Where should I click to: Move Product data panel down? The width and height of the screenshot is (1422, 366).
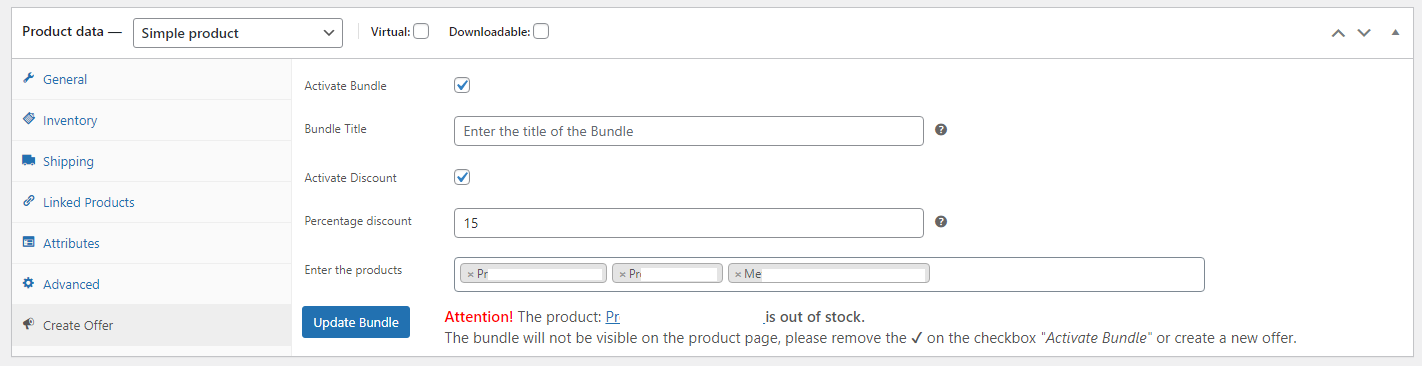click(x=1363, y=33)
